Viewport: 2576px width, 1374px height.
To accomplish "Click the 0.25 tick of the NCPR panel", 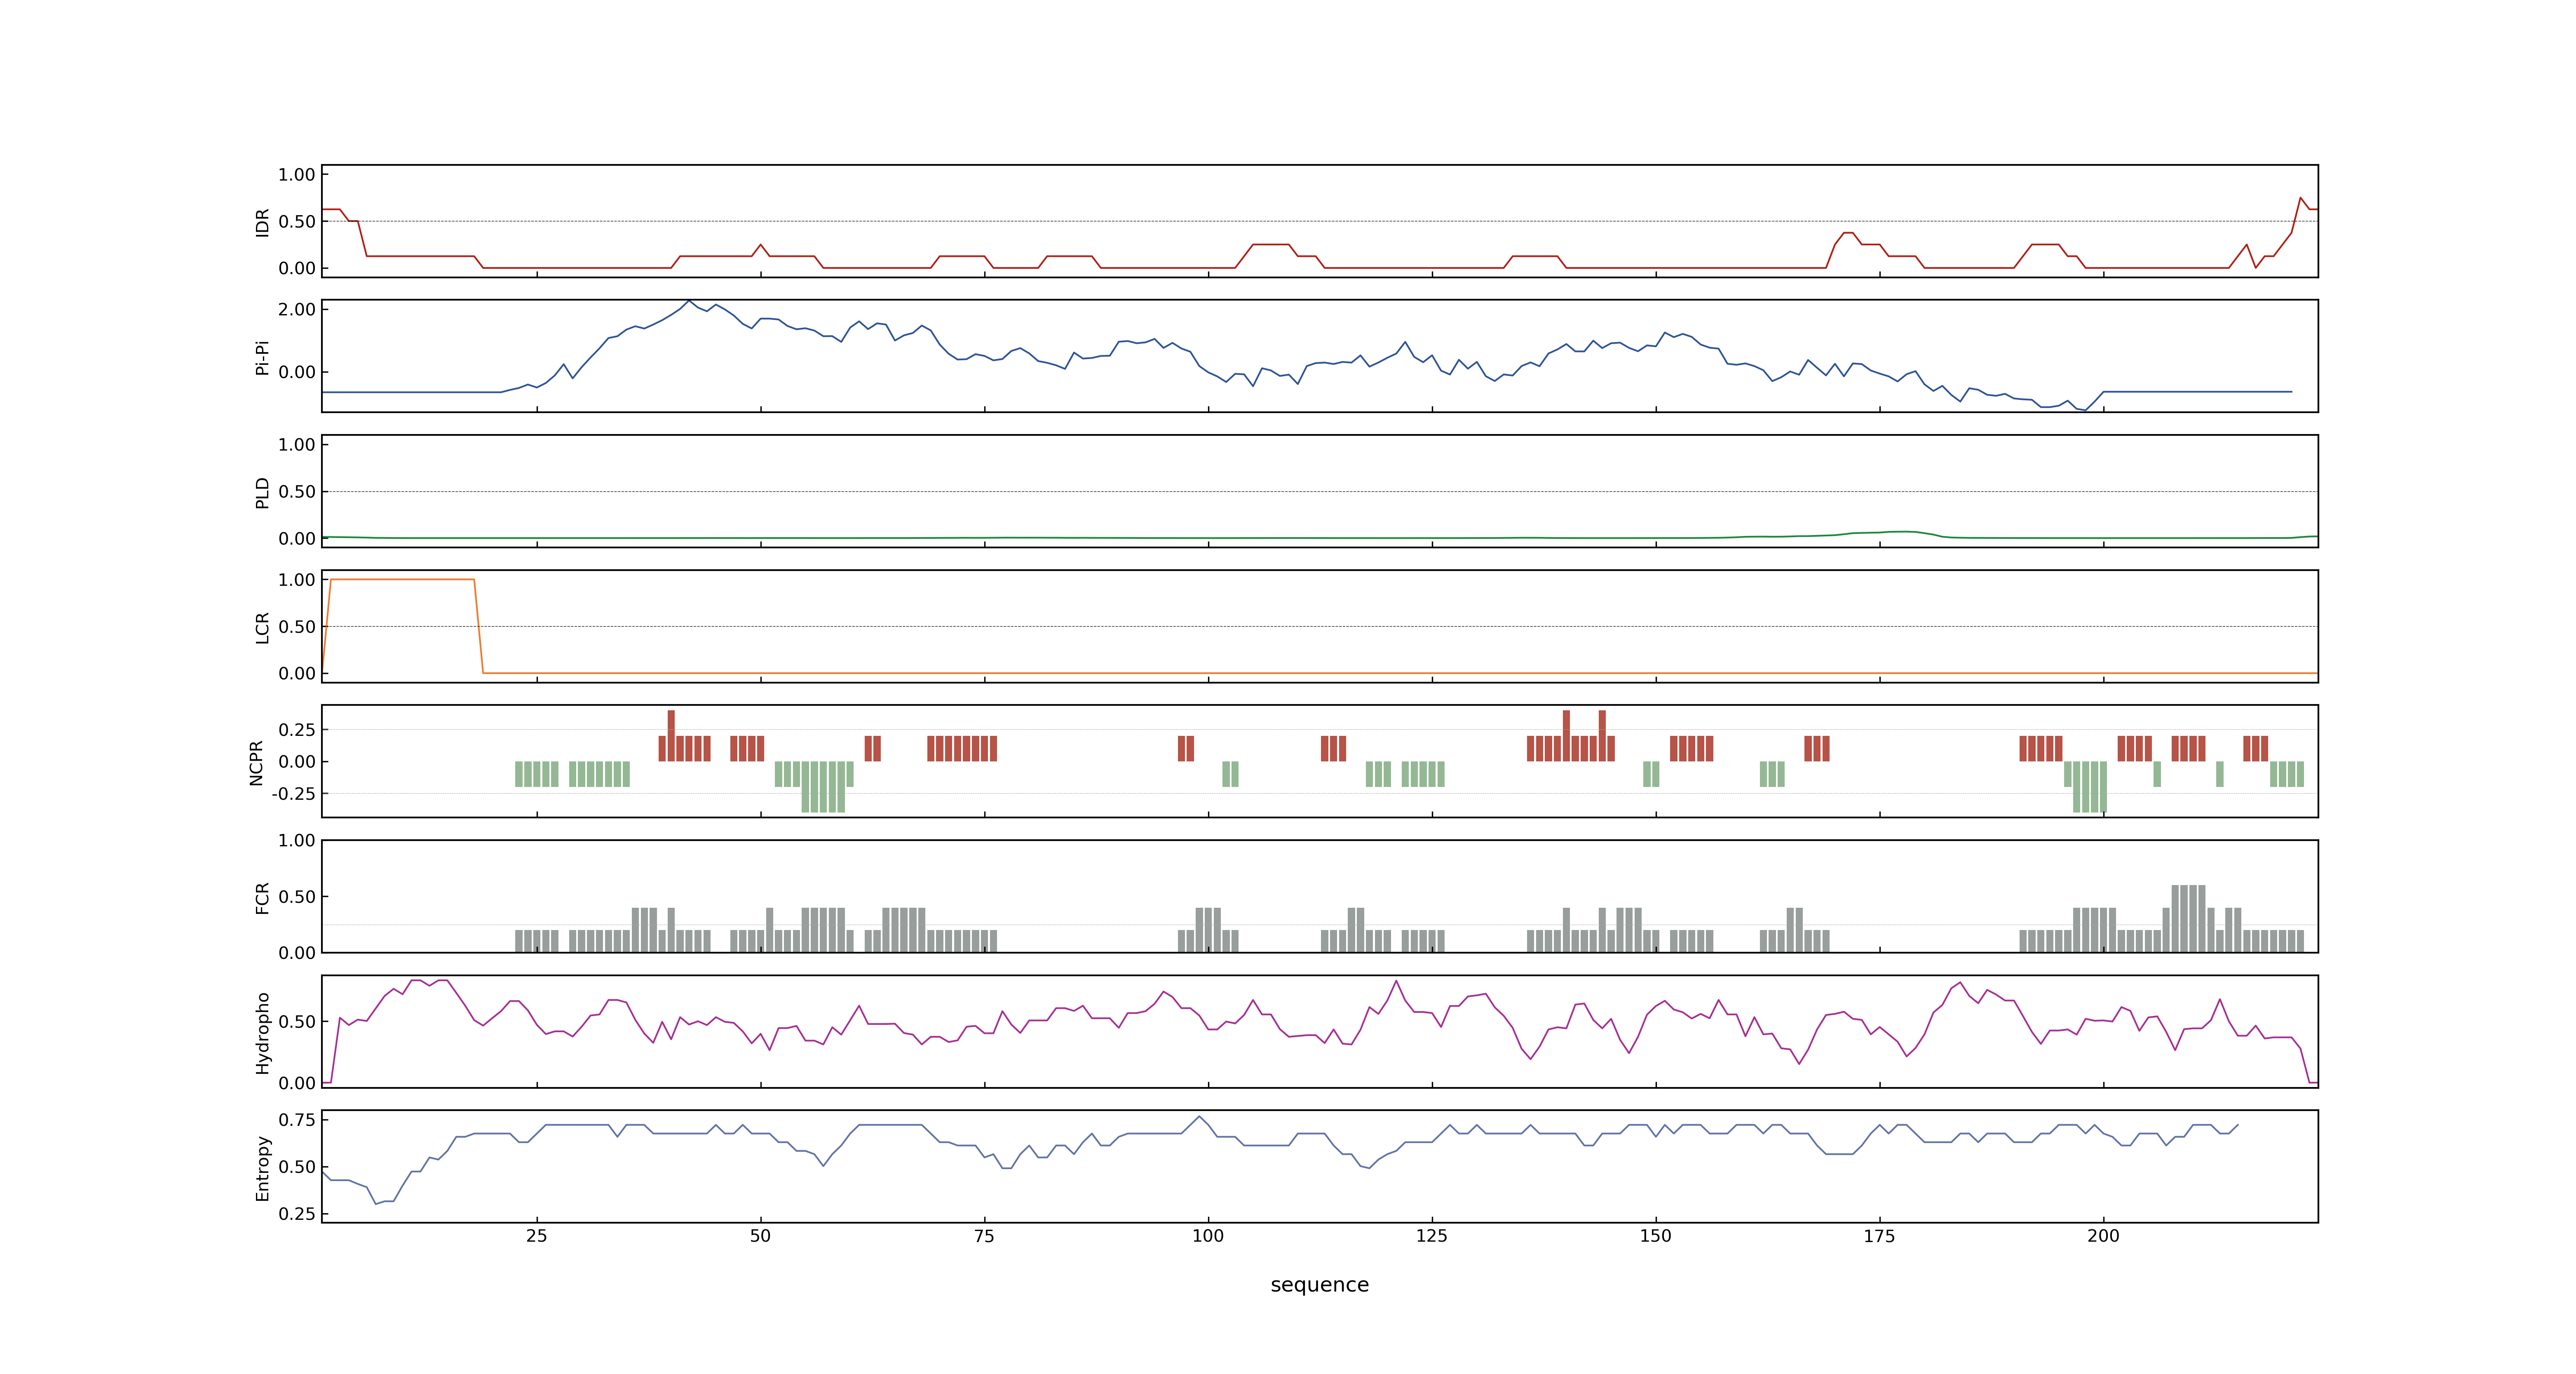I will [x=297, y=730].
